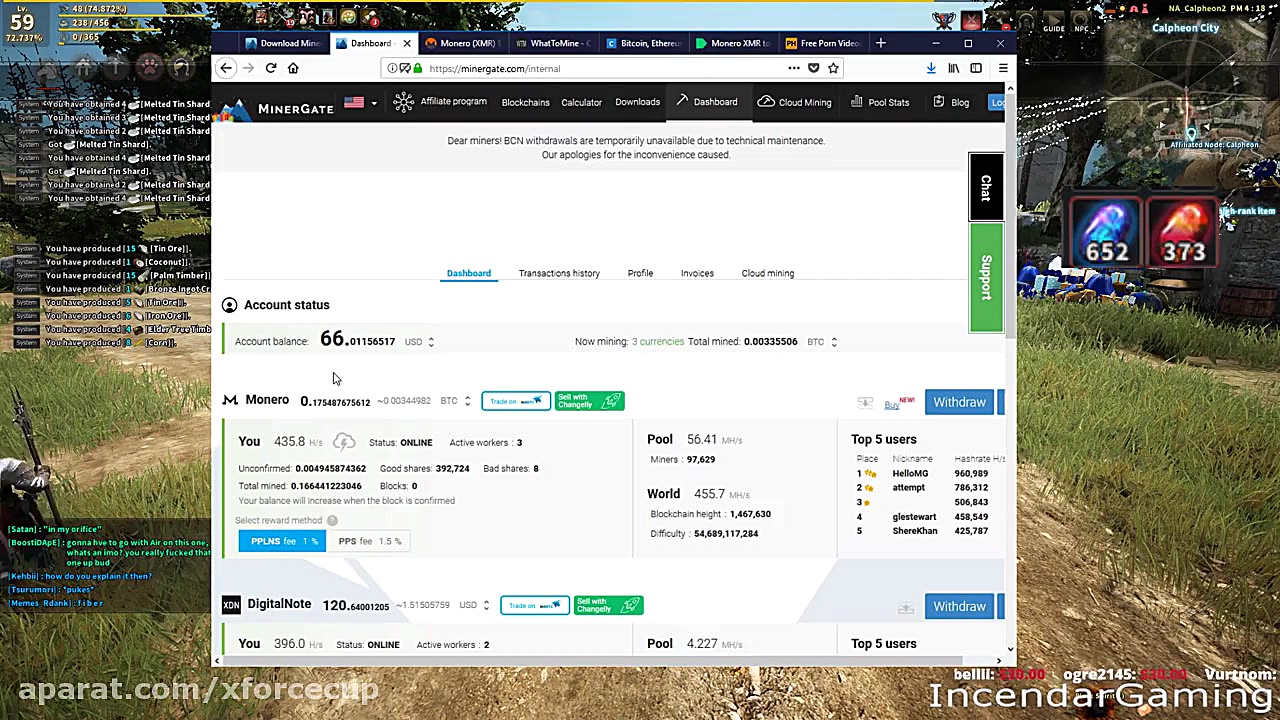Close the Dashboard tab
1280x720 pixels.
[x=407, y=43]
